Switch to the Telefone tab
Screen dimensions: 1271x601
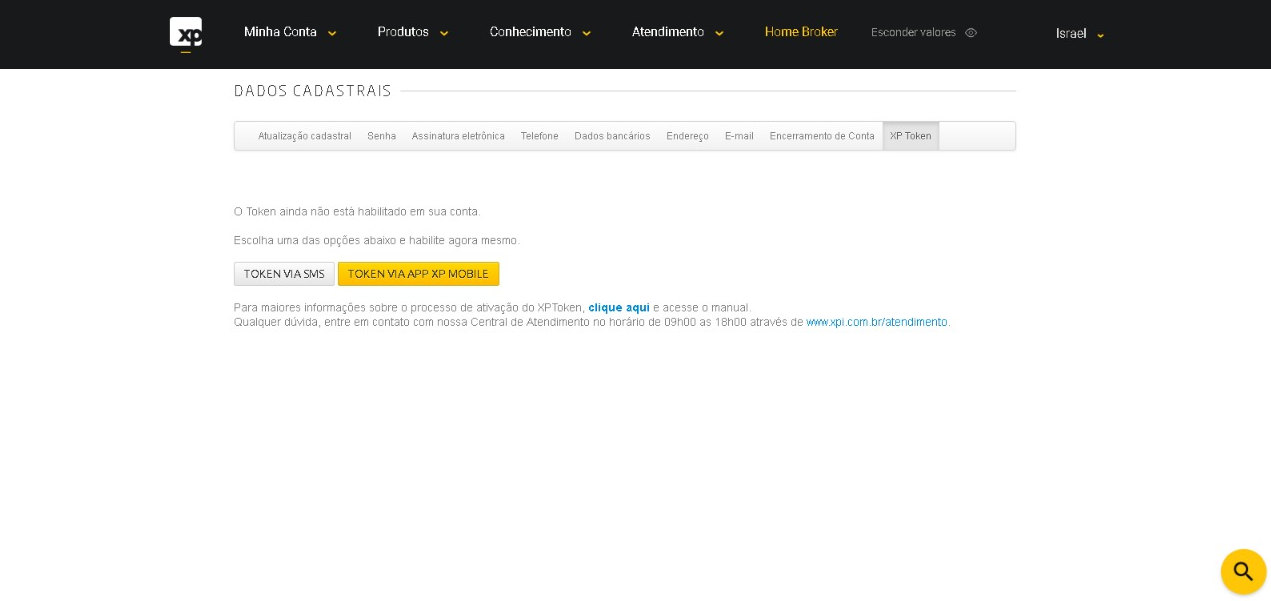539,136
